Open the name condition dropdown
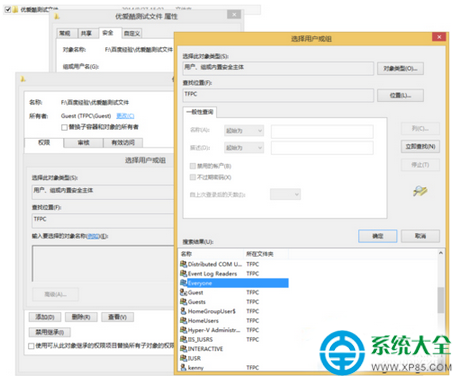Image resolution: width=454 pixels, height=378 pixels. coord(244,131)
